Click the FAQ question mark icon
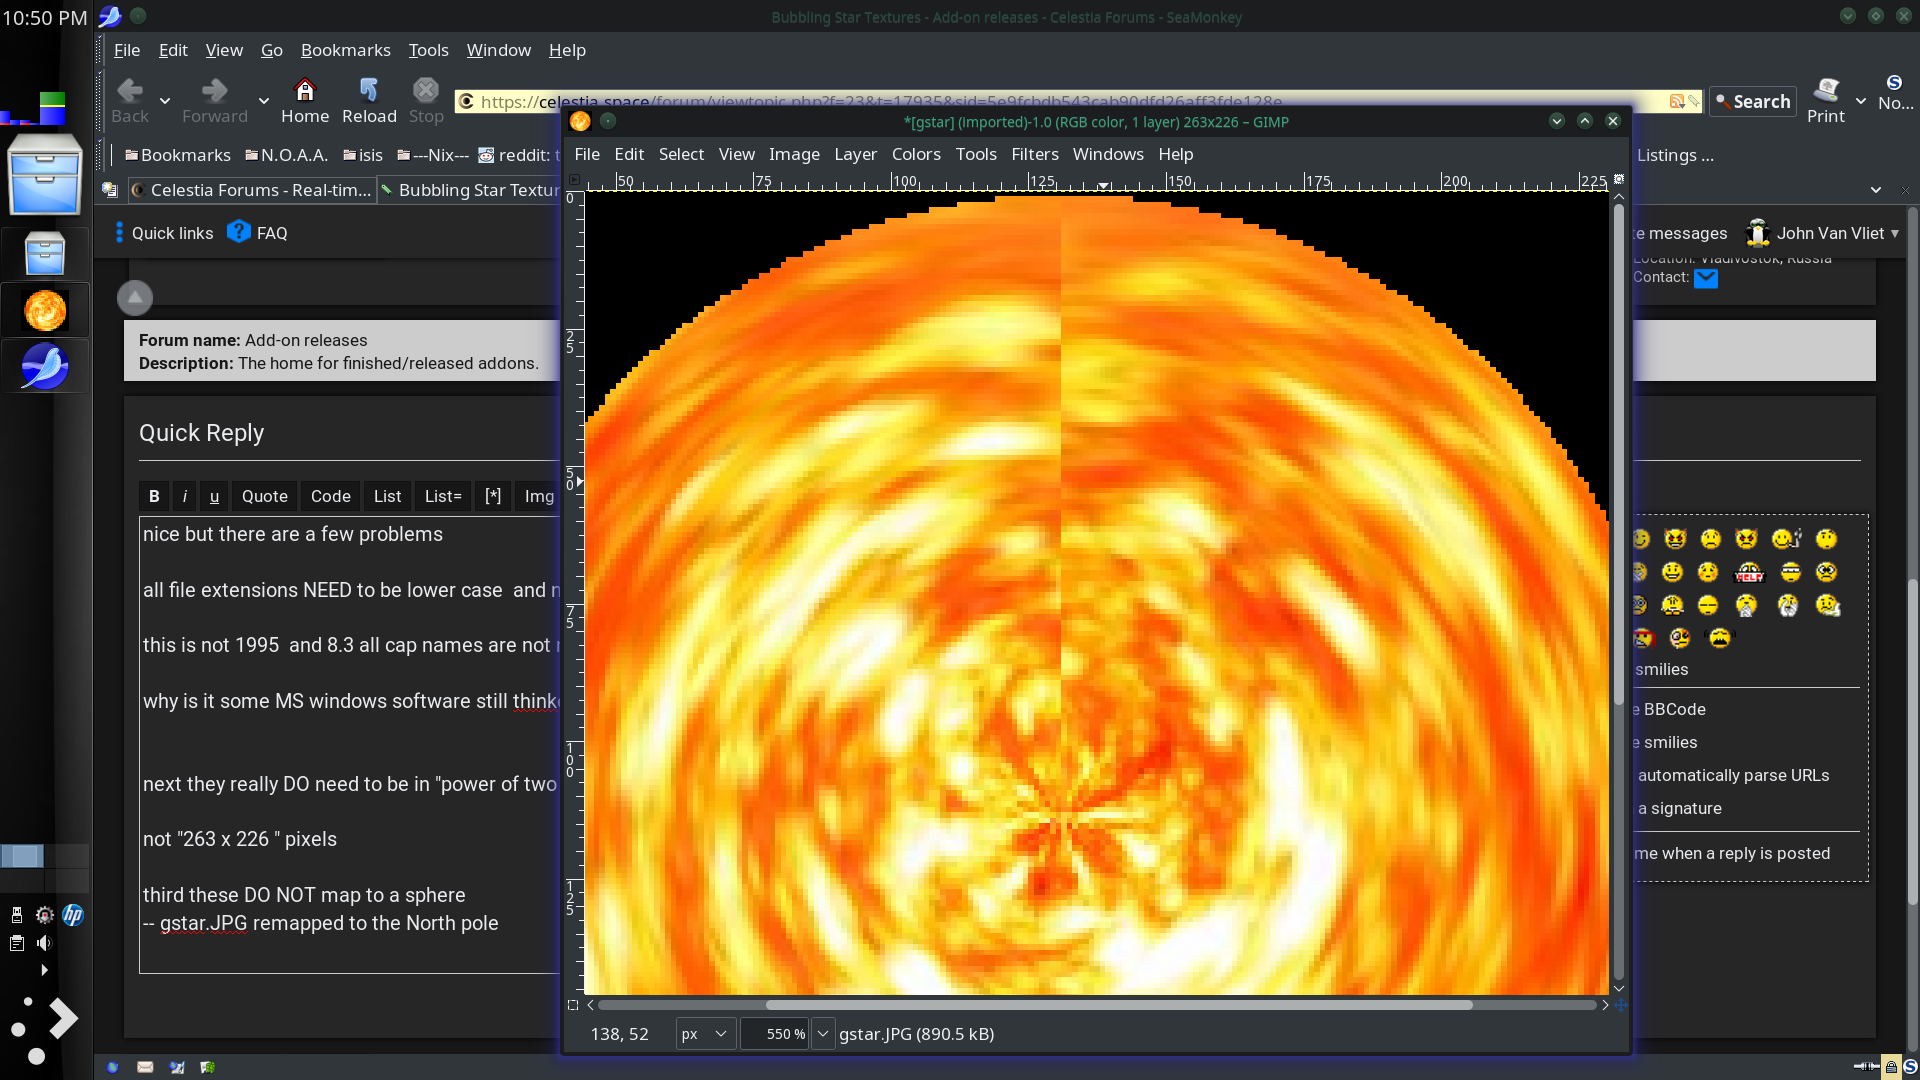The image size is (1920, 1080). tap(238, 232)
